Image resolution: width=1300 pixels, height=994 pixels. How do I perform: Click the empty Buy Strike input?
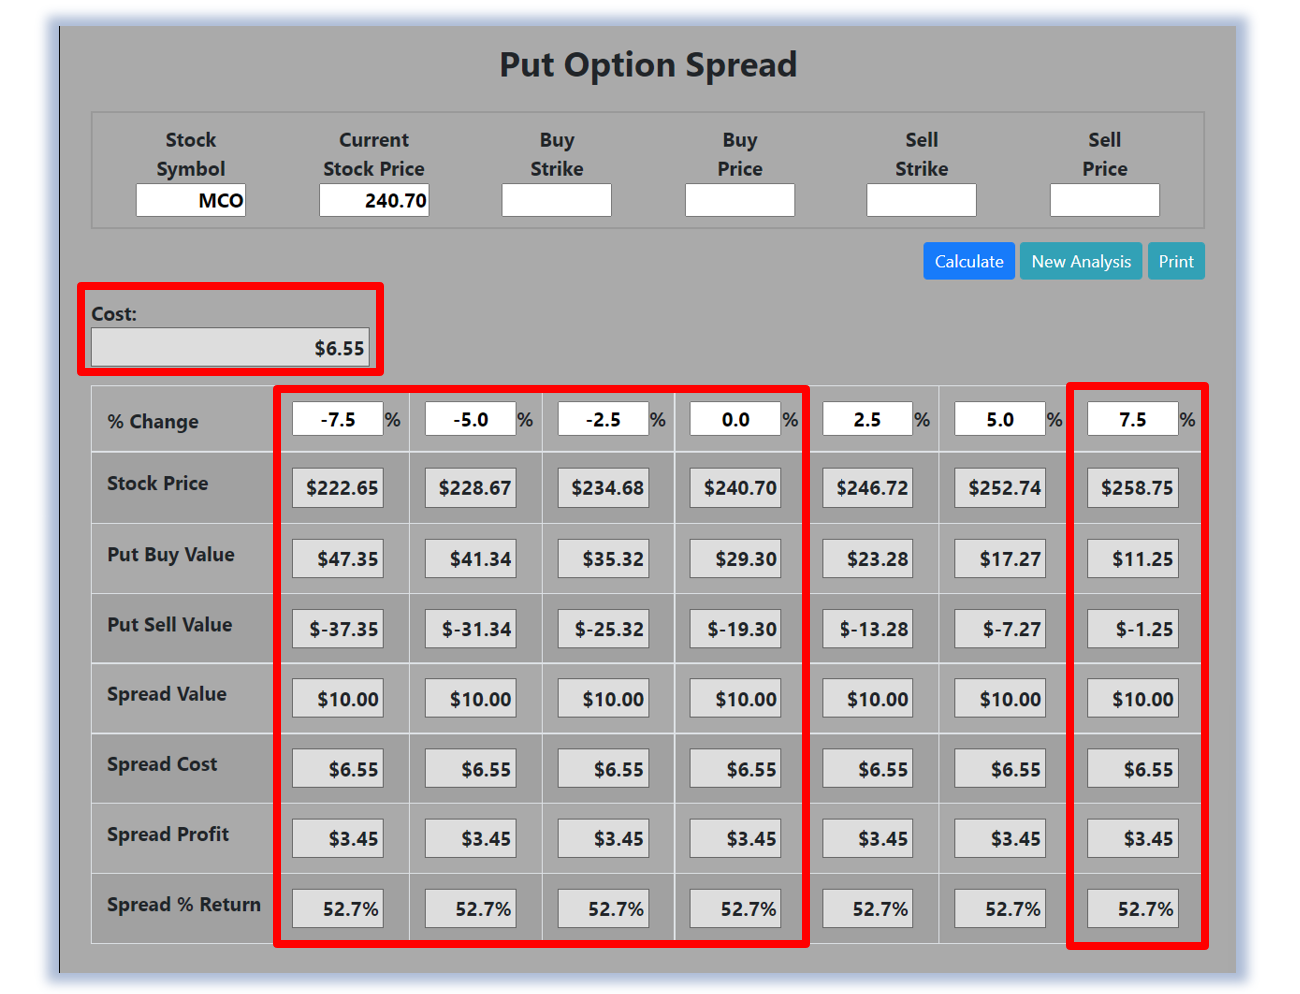click(x=556, y=200)
